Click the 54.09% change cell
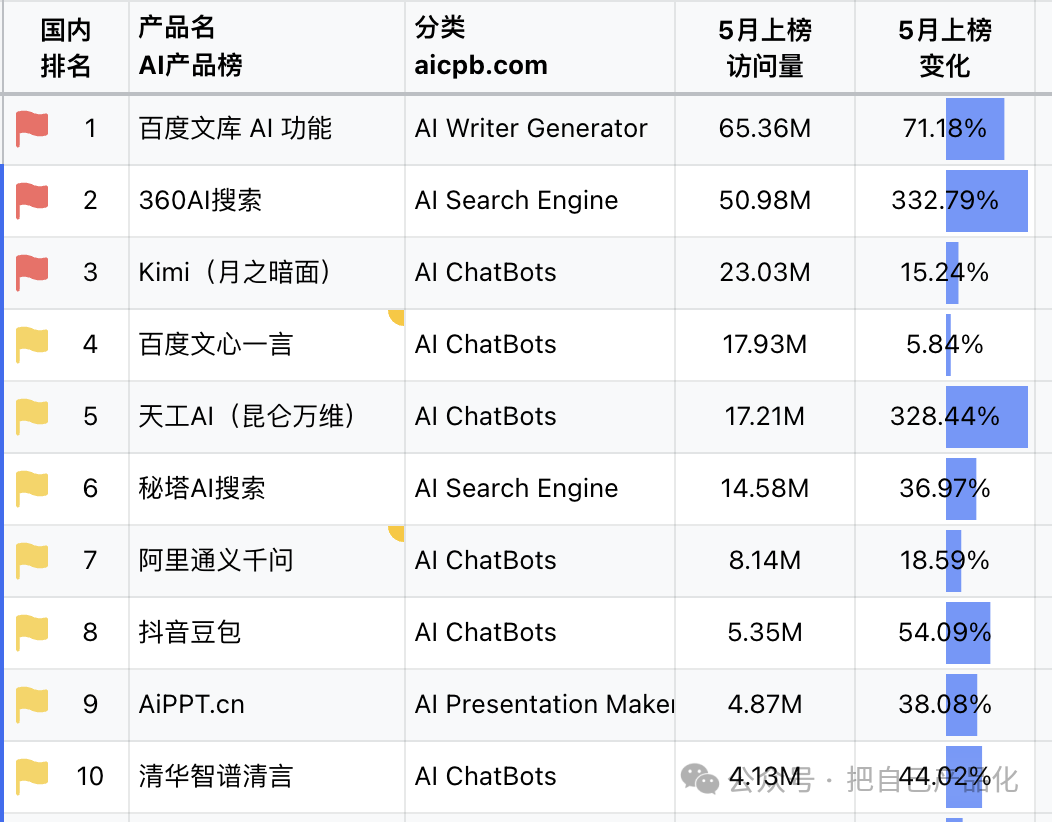 [945, 633]
